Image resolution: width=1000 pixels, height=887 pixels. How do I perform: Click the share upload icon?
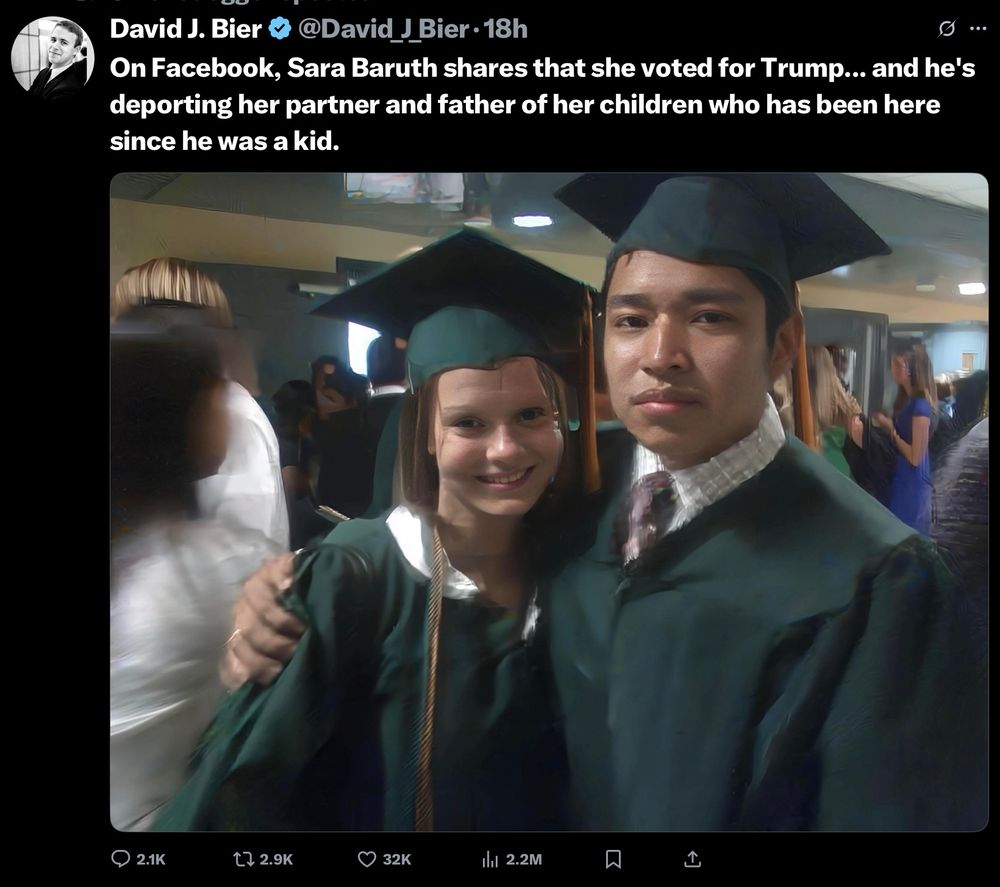tap(693, 859)
